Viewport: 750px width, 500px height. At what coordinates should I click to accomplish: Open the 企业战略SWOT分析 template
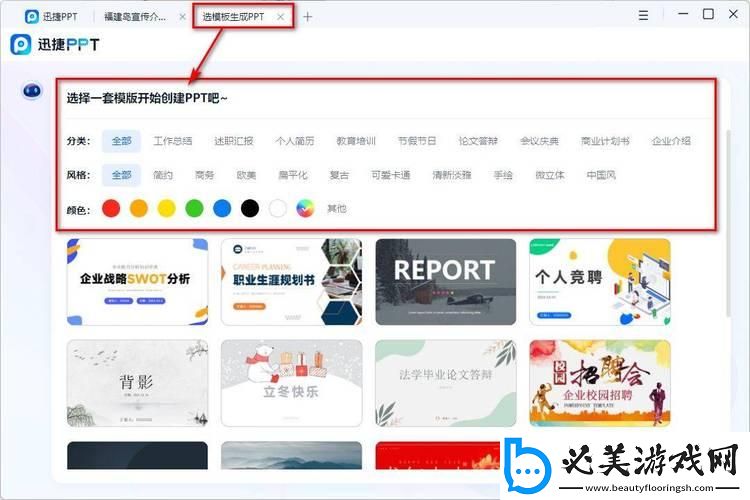pos(137,281)
